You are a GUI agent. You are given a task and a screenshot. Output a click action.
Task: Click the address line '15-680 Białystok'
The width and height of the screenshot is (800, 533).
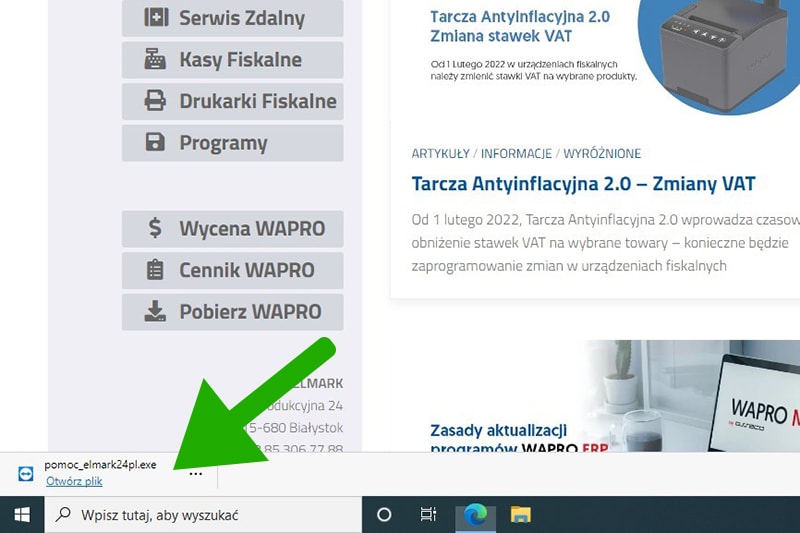[x=295, y=427]
